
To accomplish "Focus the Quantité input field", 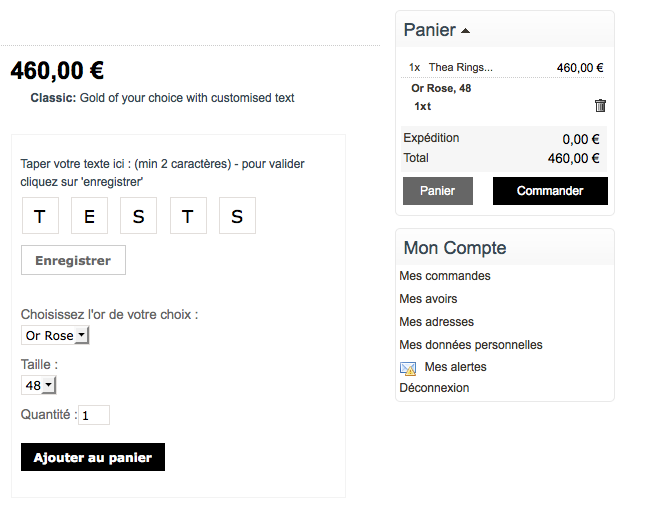I will click(x=94, y=415).
